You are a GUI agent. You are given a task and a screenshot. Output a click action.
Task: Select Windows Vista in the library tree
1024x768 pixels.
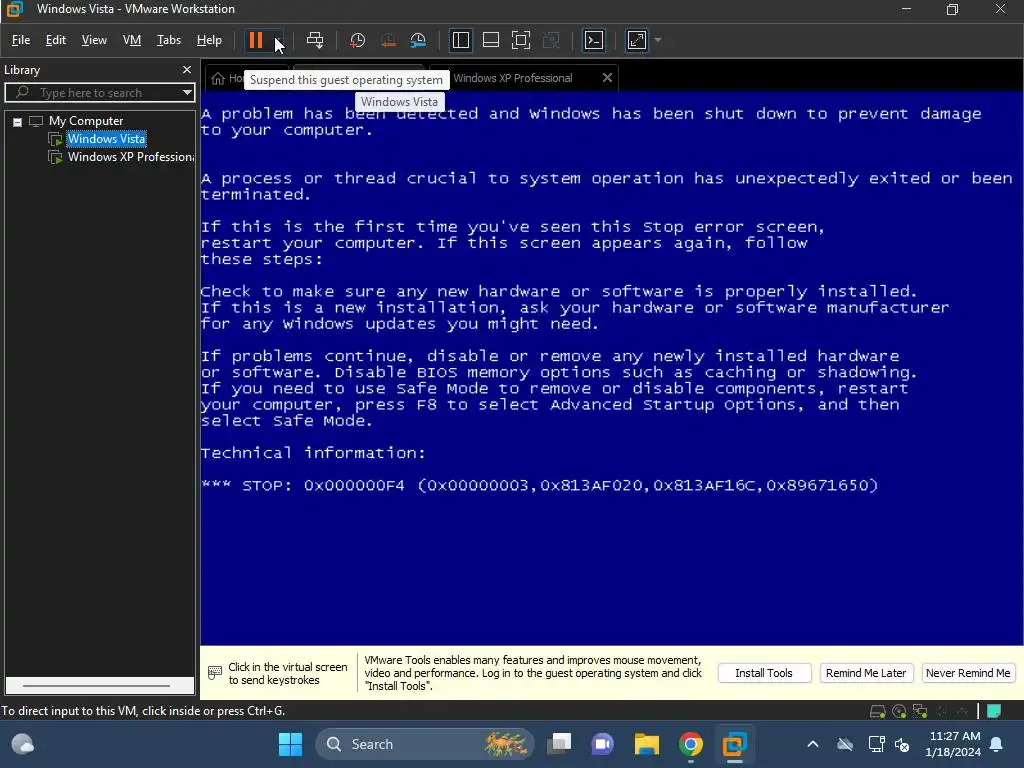[x=106, y=138]
